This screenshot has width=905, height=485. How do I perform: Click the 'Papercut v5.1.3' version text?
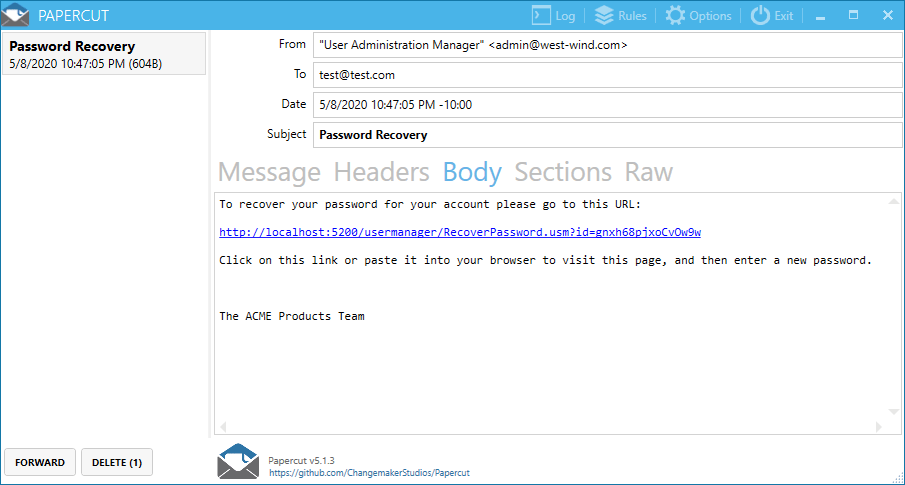(301, 461)
